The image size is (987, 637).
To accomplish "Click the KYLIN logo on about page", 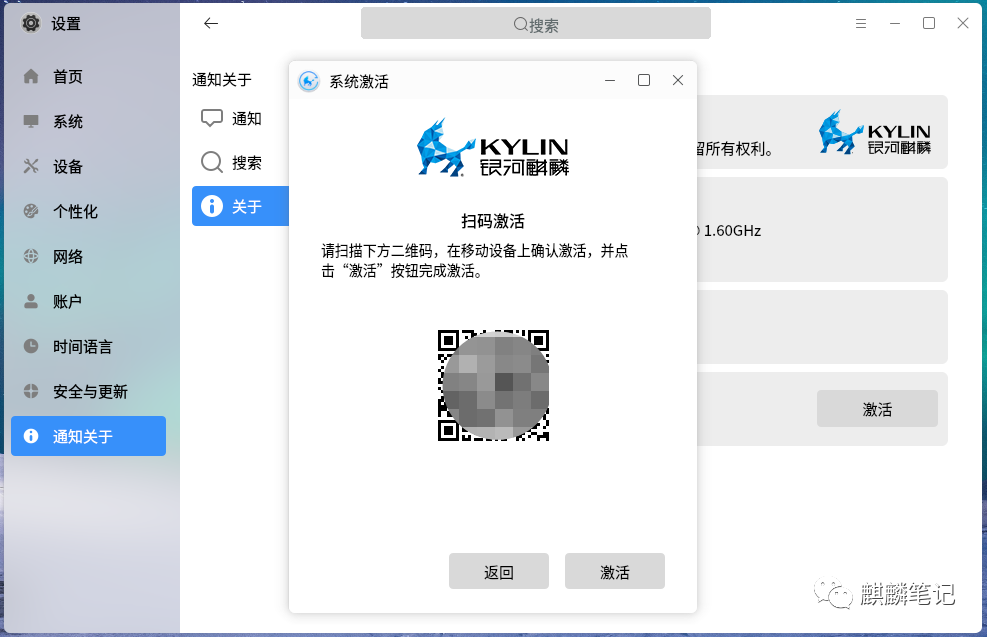I will pos(875,132).
